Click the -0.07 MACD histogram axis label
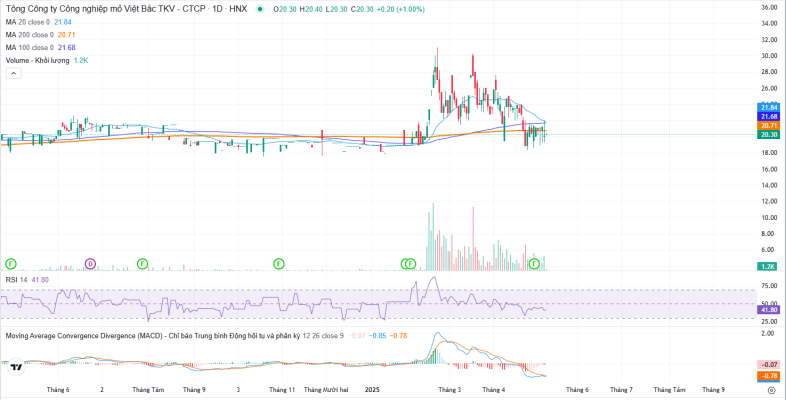786x400 pixels. click(x=769, y=364)
